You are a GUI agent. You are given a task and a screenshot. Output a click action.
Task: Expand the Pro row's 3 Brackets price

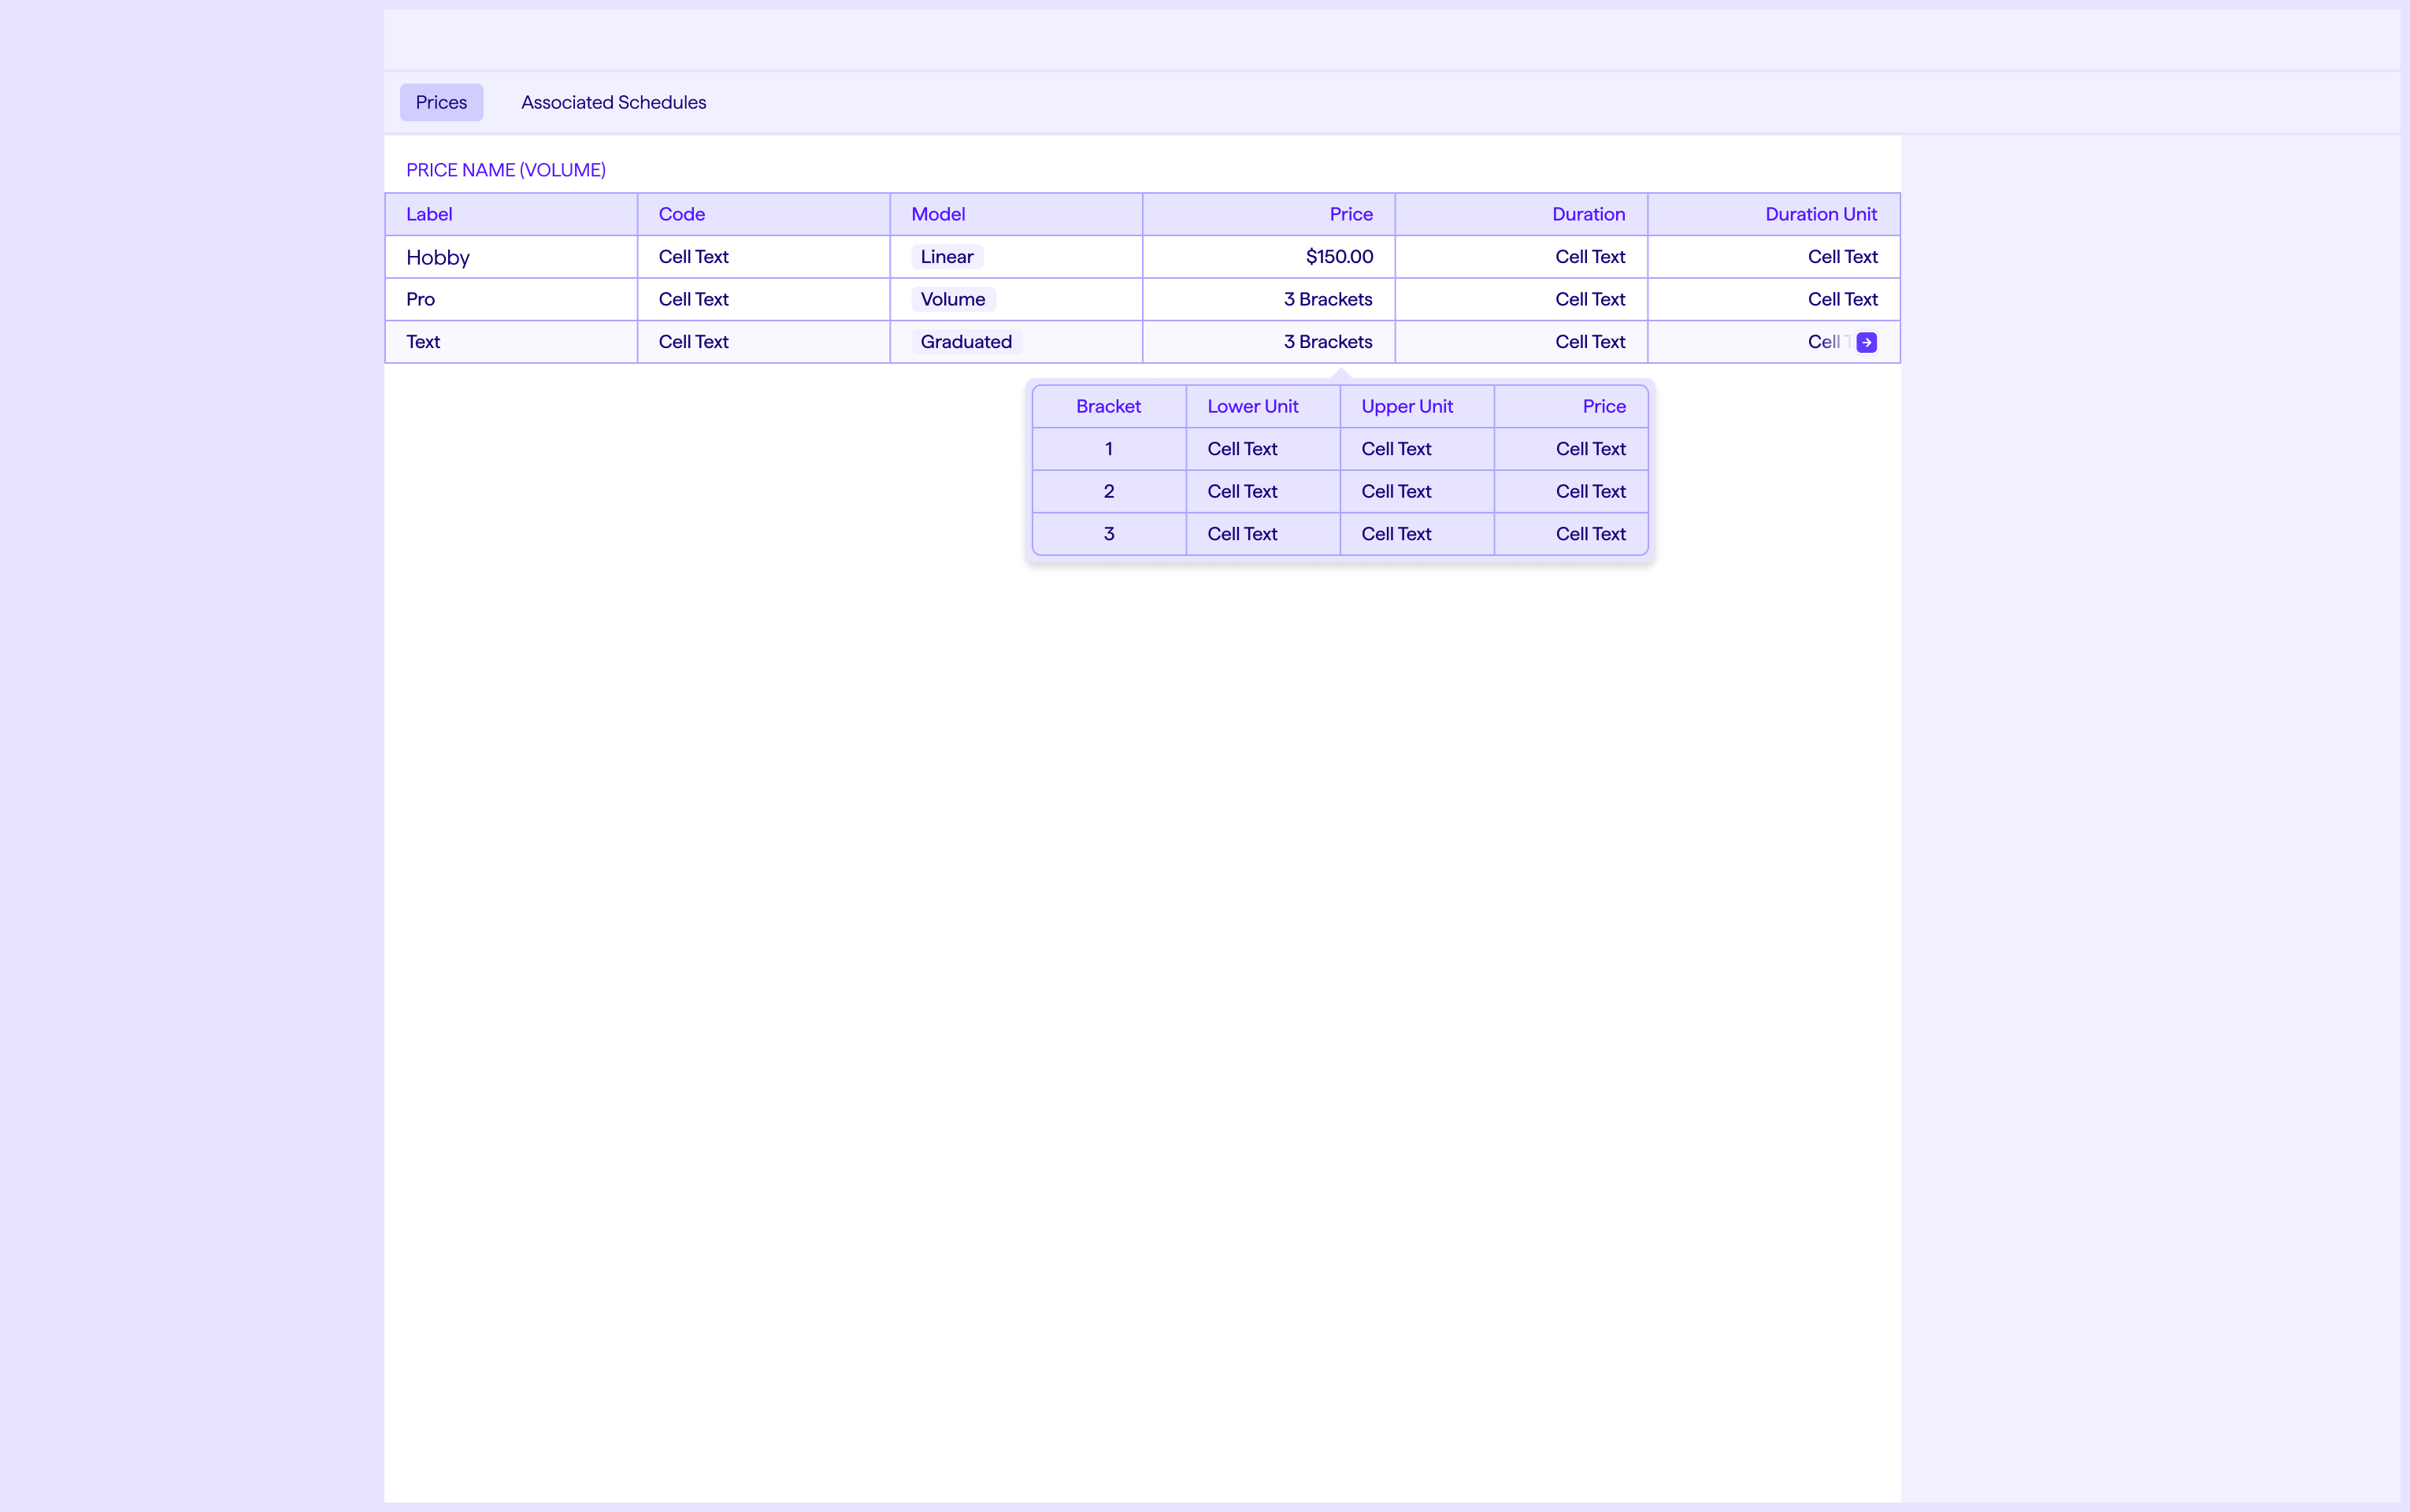pyautogui.click(x=1327, y=299)
